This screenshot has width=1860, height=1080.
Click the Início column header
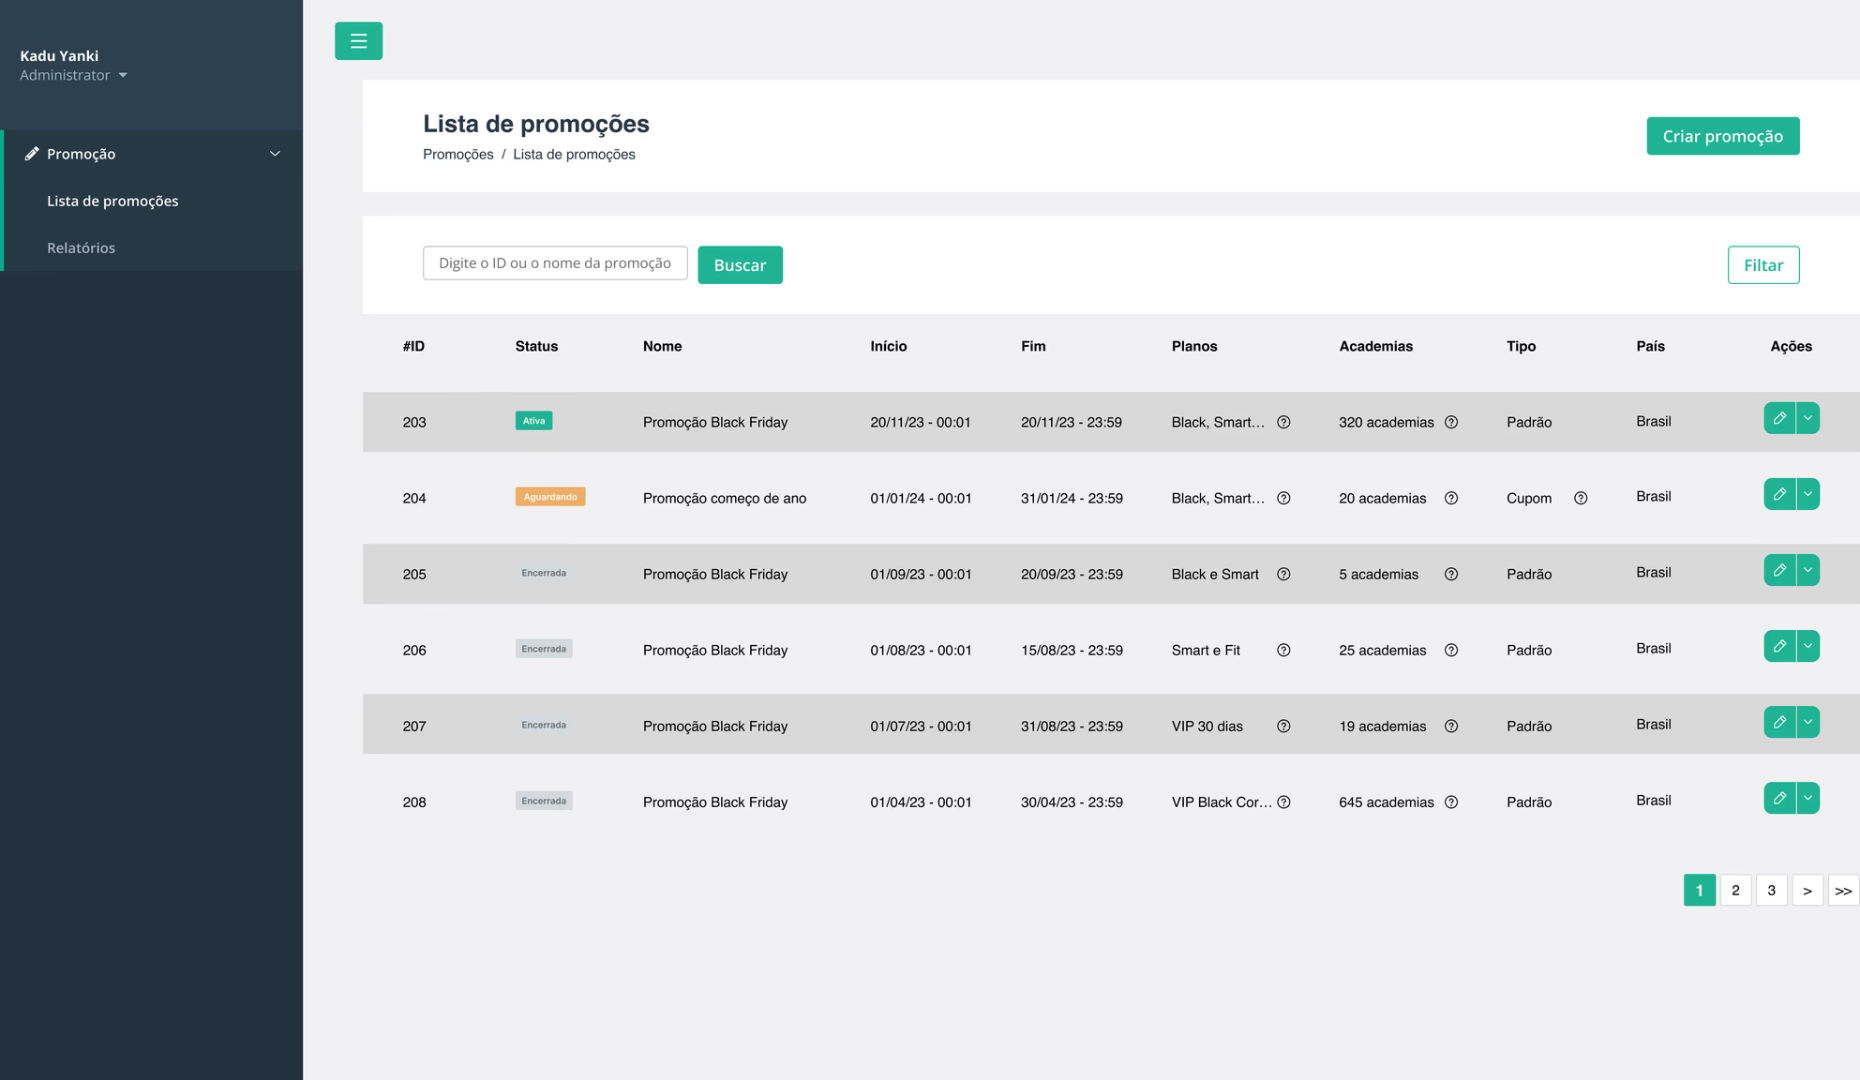(x=888, y=346)
